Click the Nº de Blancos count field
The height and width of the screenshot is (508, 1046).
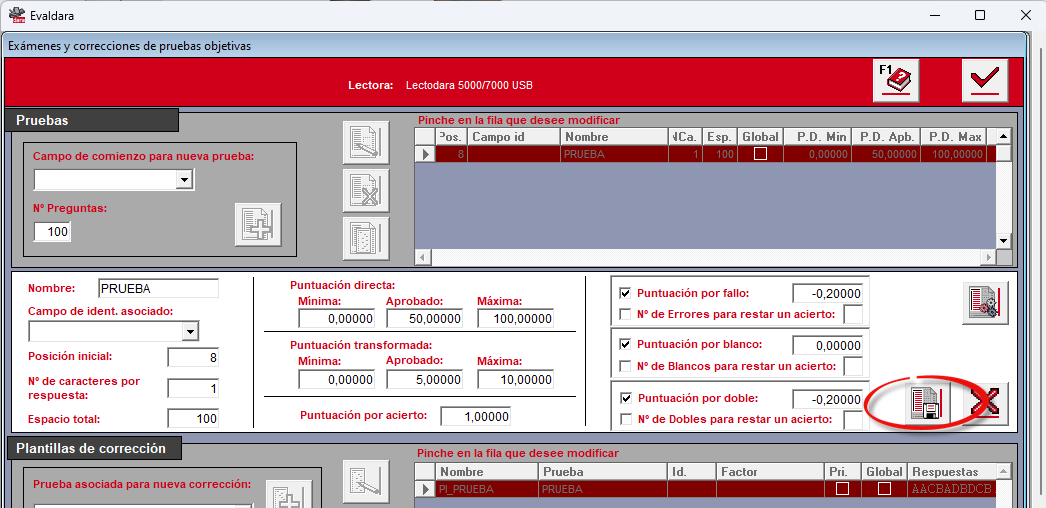coord(853,366)
